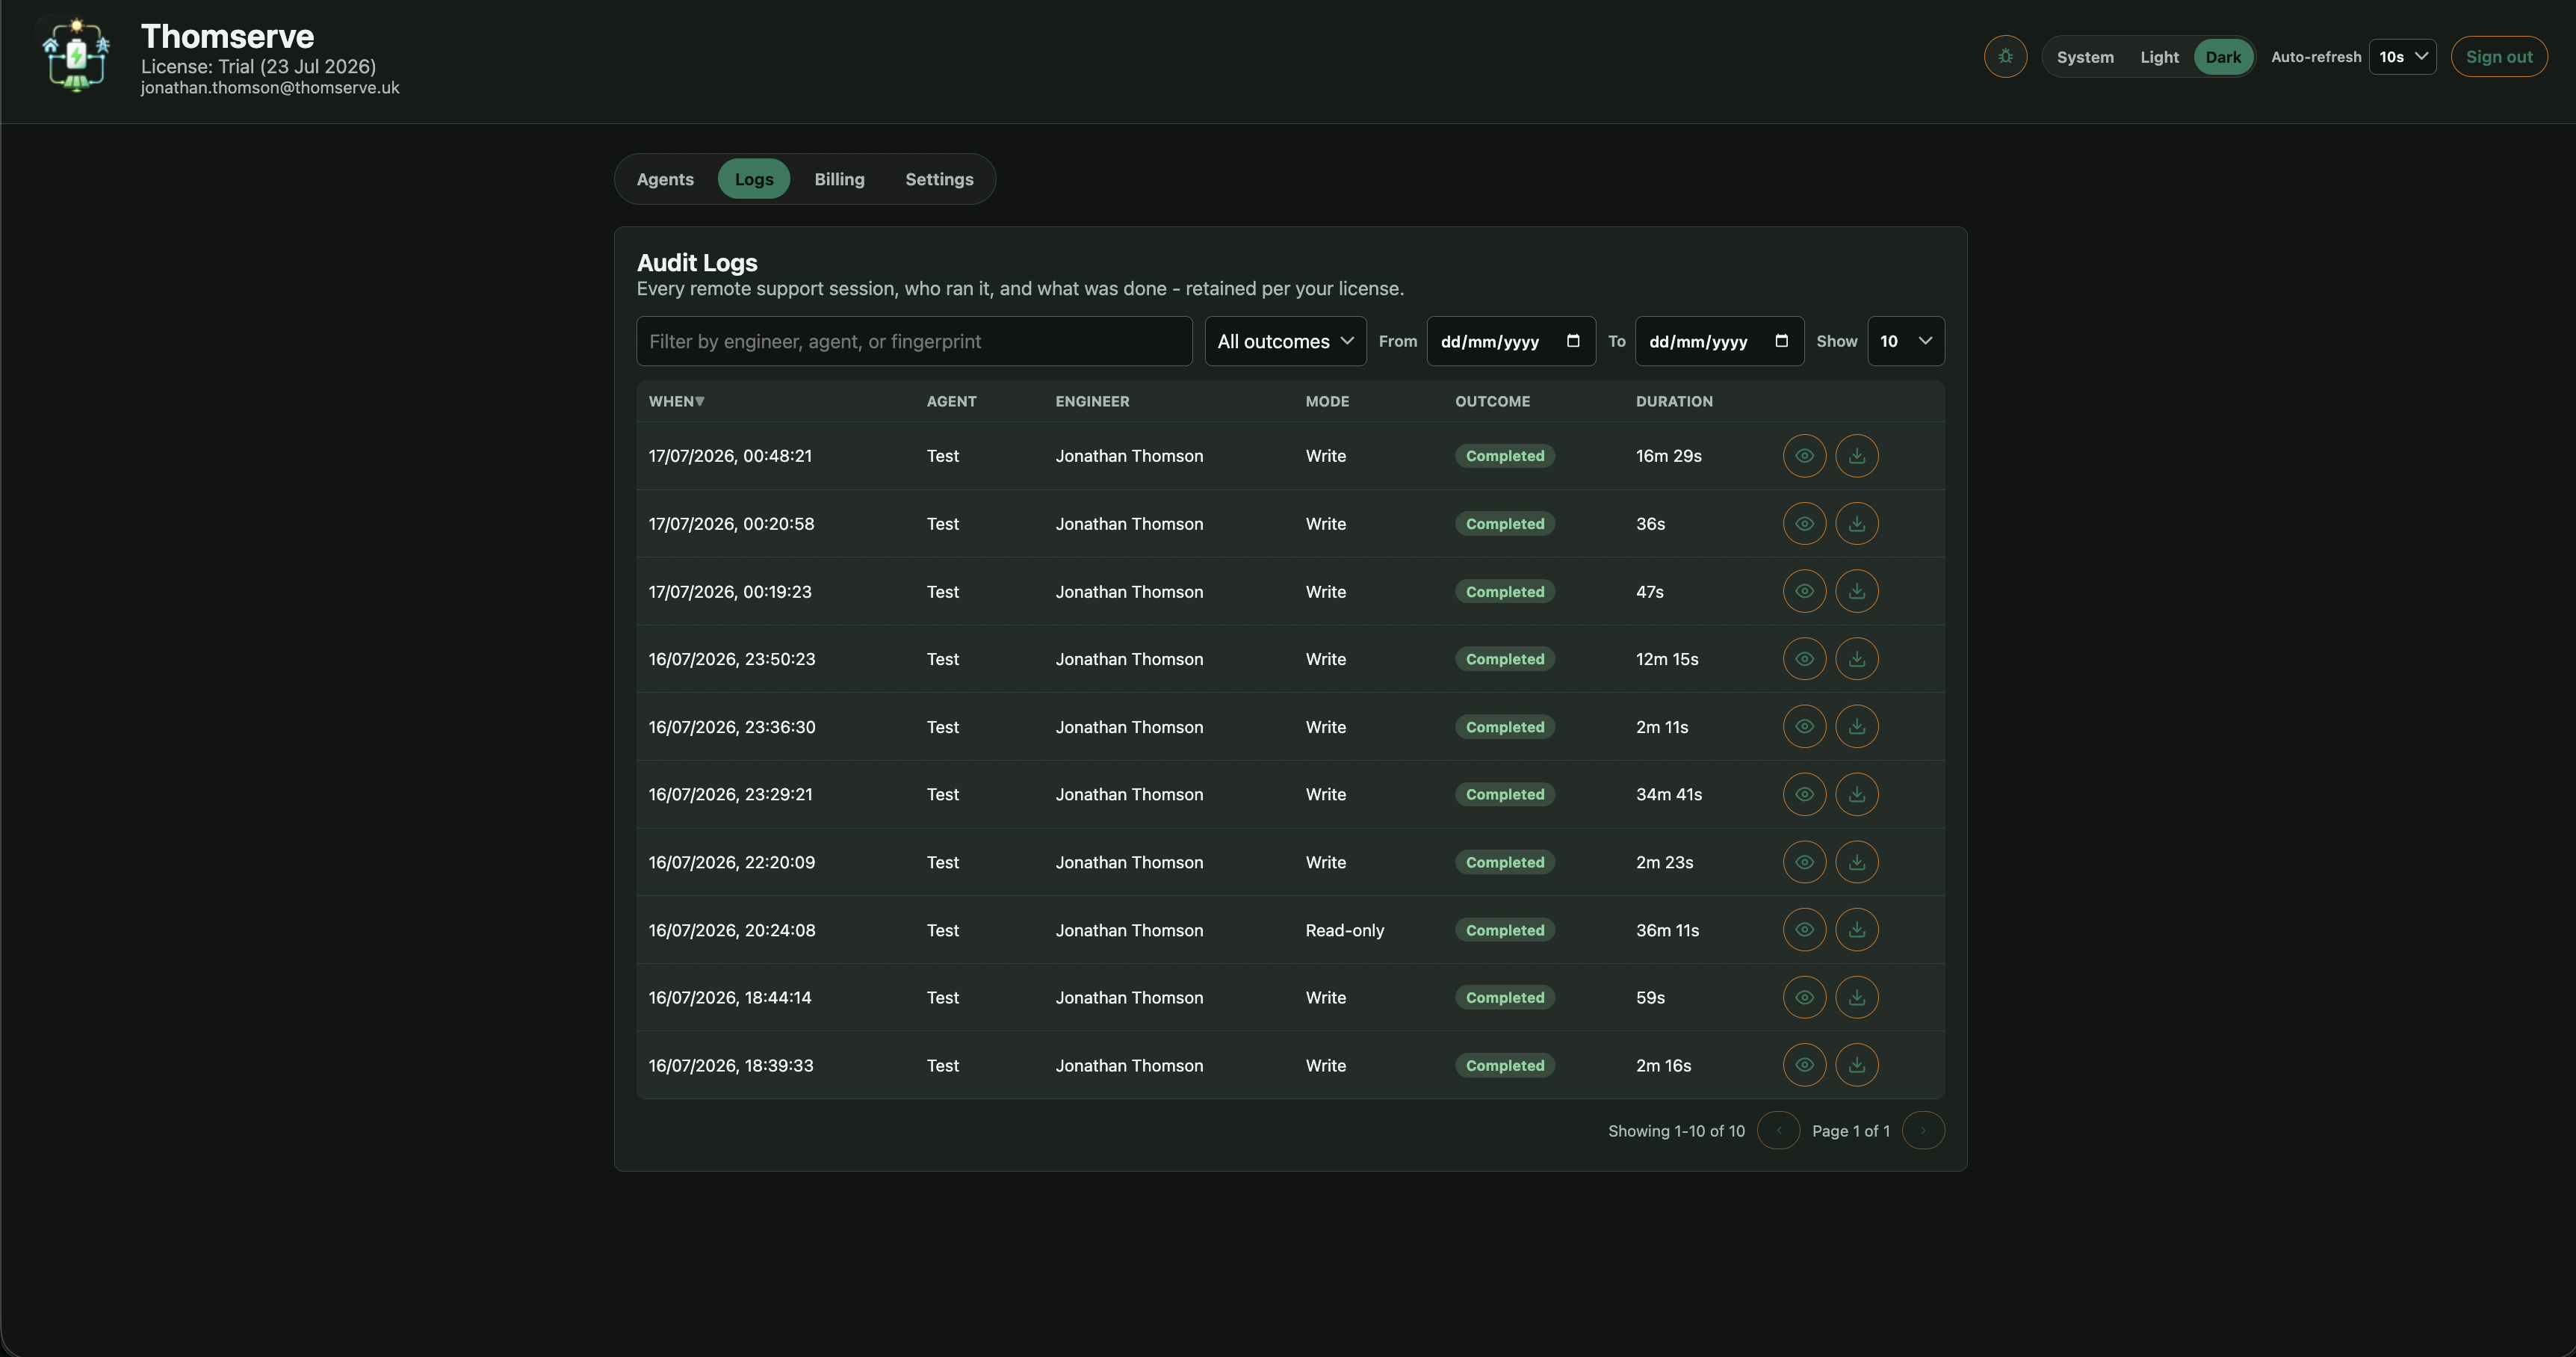The width and height of the screenshot is (2576, 1357).
Task: Click the Read-only mode cell
Action: (1344, 930)
